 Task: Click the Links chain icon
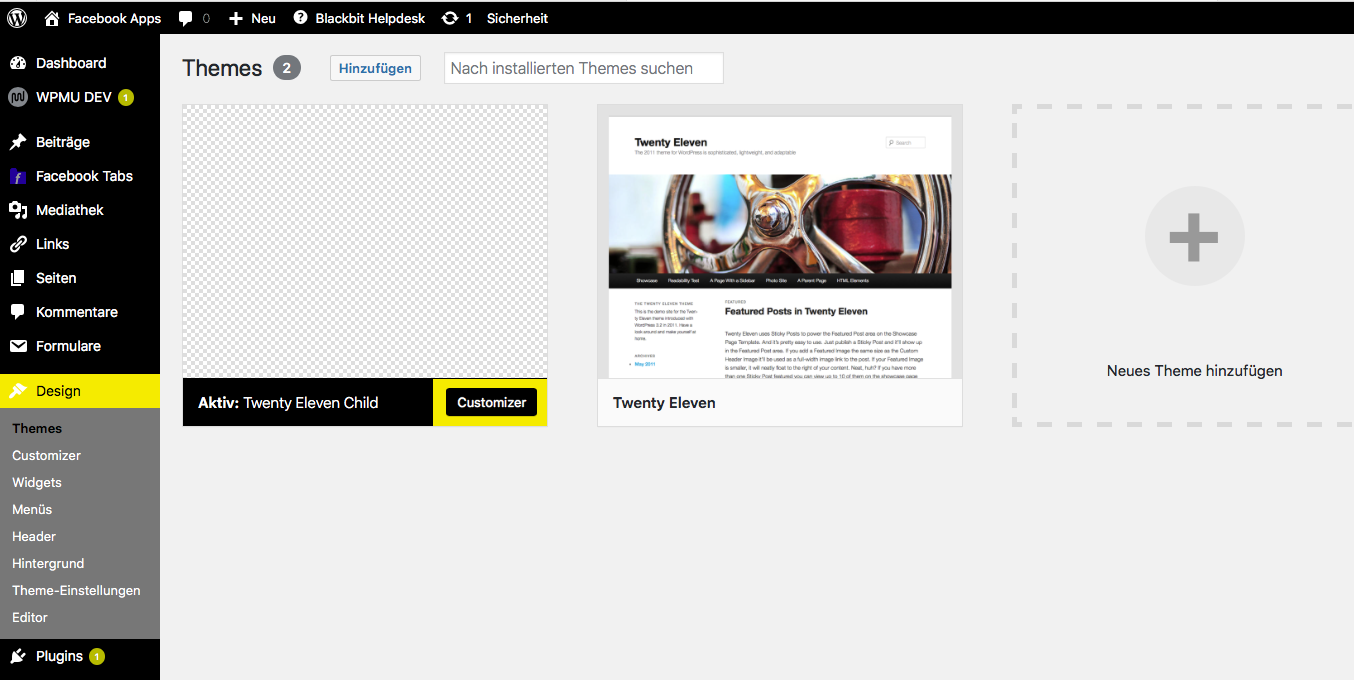coord(18,244)
